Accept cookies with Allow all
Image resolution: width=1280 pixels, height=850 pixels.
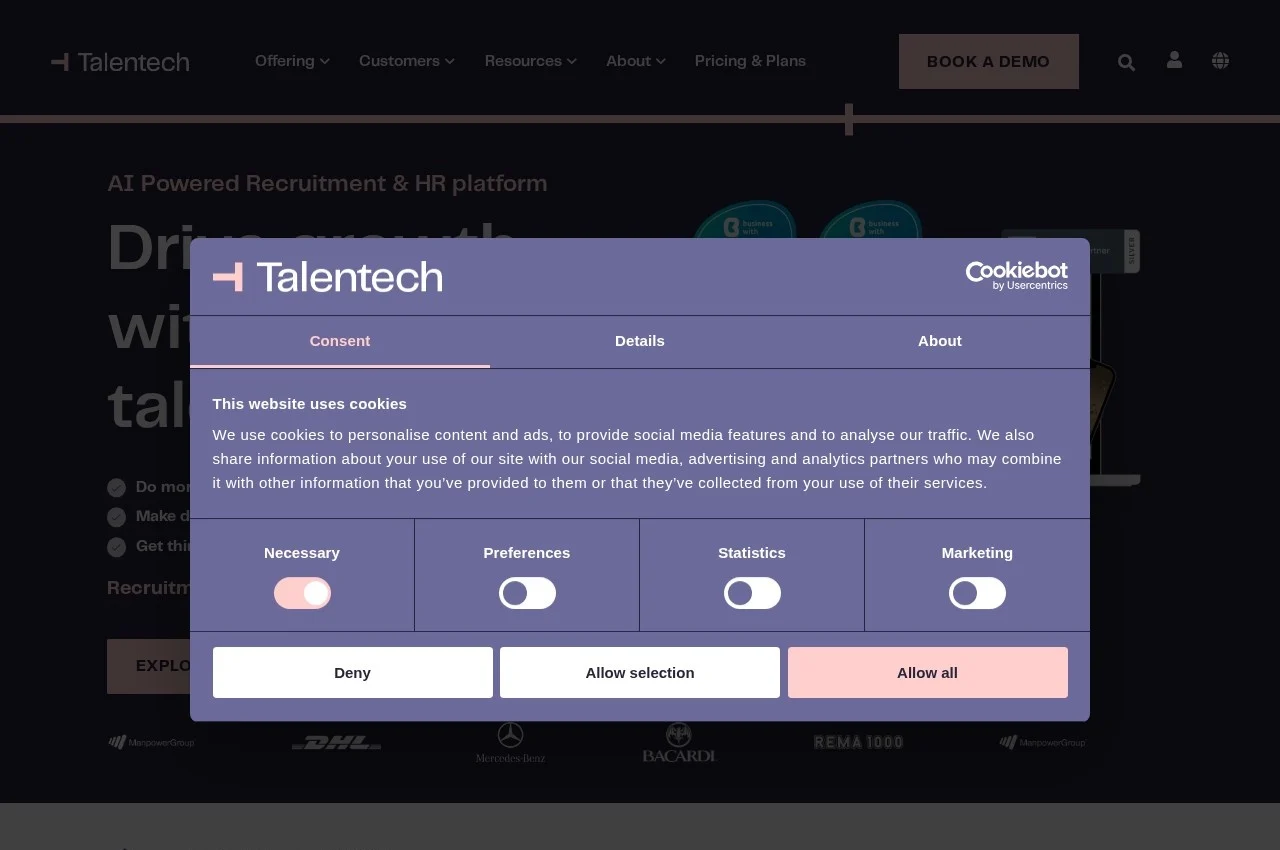pyautogui.click(x=928, y=672)
